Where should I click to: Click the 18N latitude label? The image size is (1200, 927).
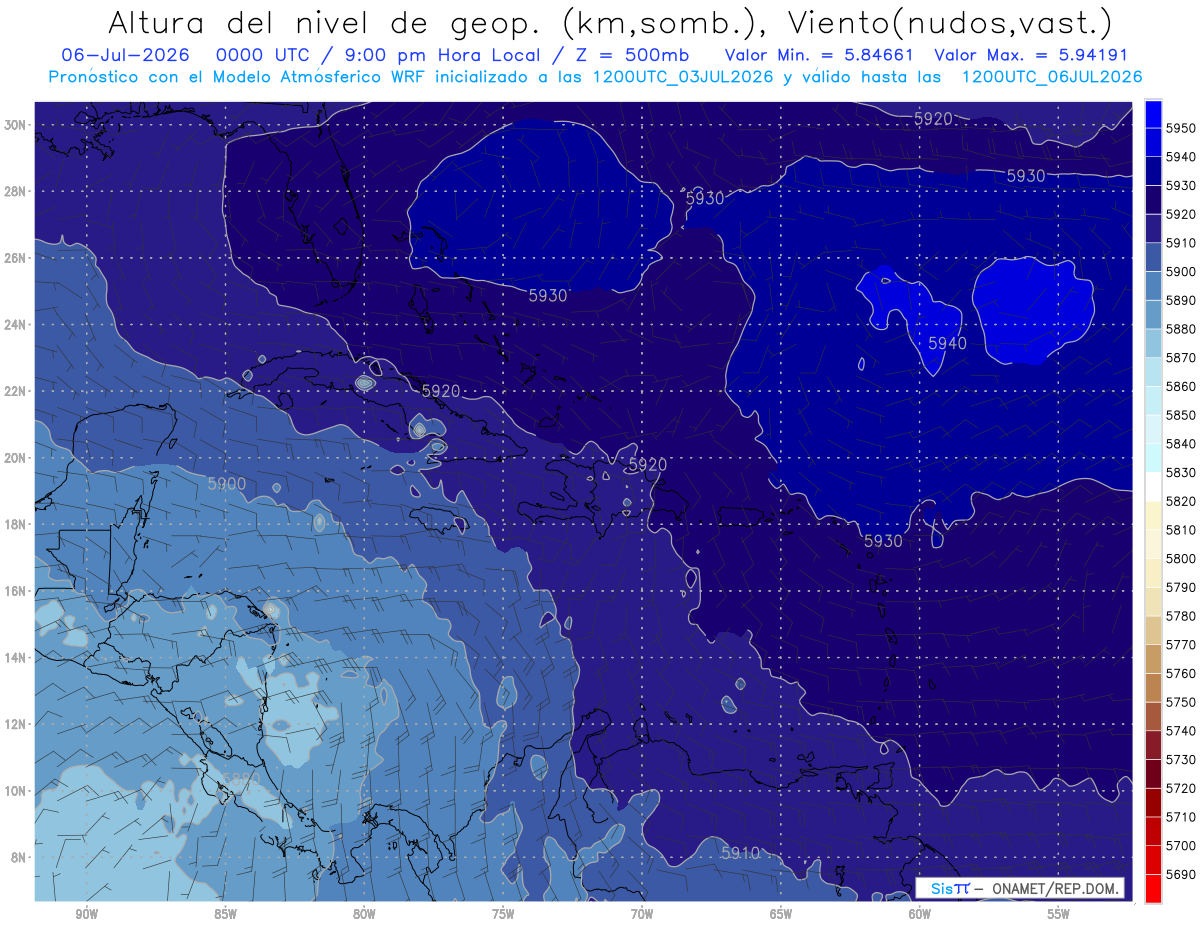click(17, 524)
